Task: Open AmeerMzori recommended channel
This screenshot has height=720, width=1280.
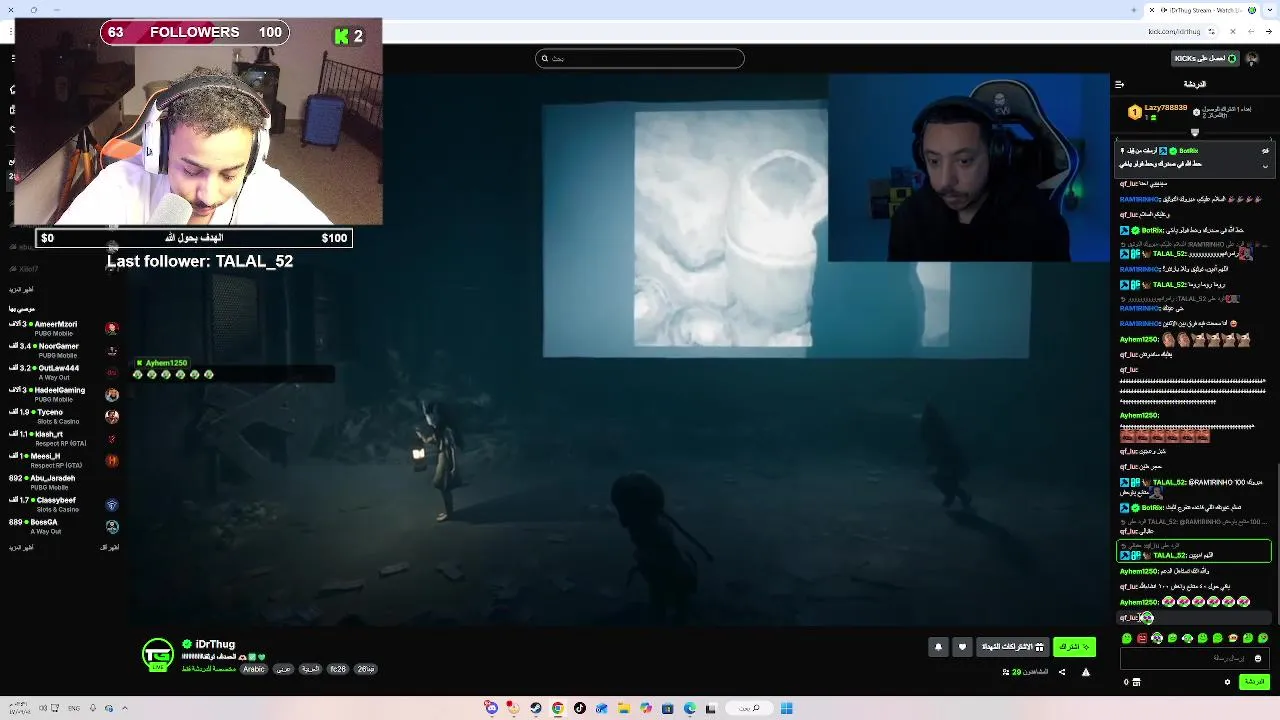Action: pyautogui.click(x=64, y=328)
